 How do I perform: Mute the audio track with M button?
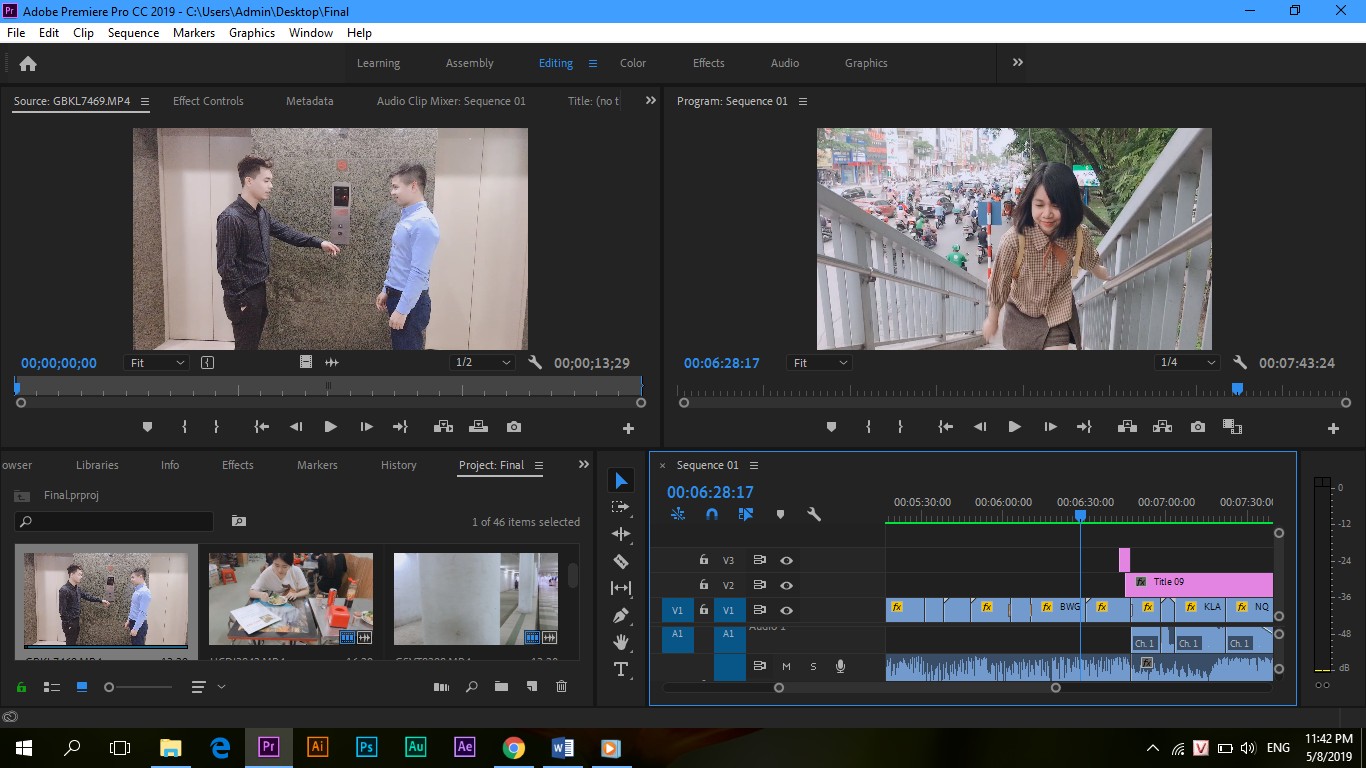point(786,667)
